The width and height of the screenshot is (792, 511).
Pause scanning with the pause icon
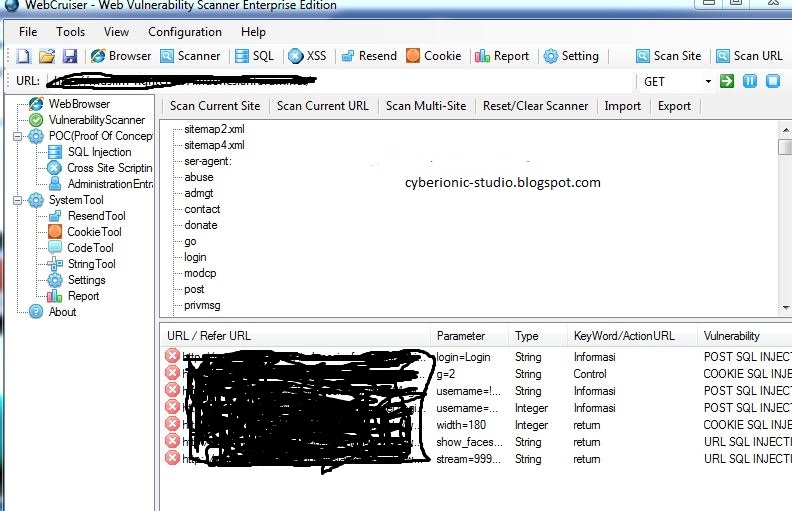tap(750, 81)
